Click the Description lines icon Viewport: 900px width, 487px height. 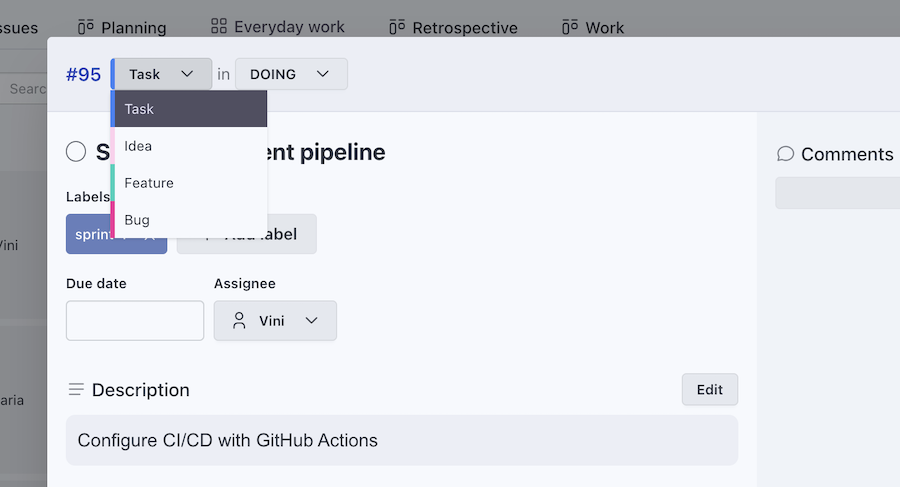point(75,389)
